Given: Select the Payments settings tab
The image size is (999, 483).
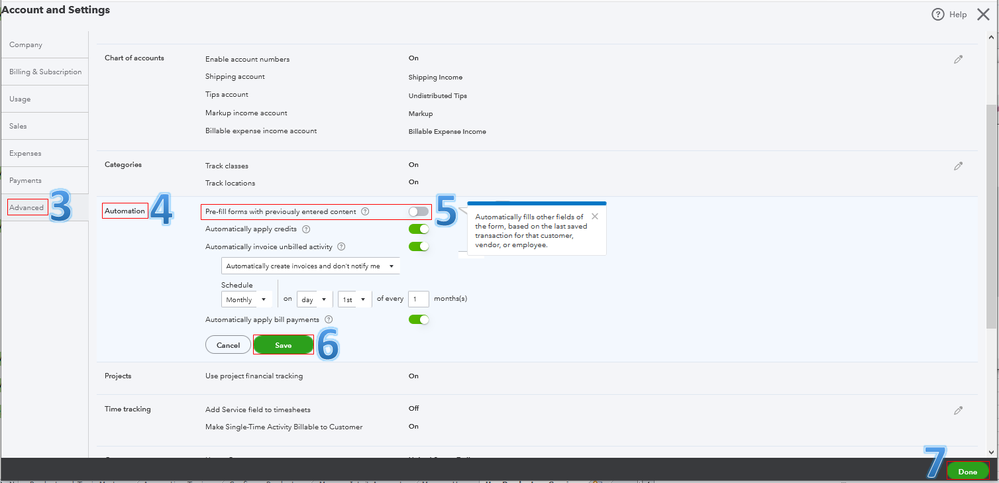Looking at the screenshot, I should [x=45, y=180].
